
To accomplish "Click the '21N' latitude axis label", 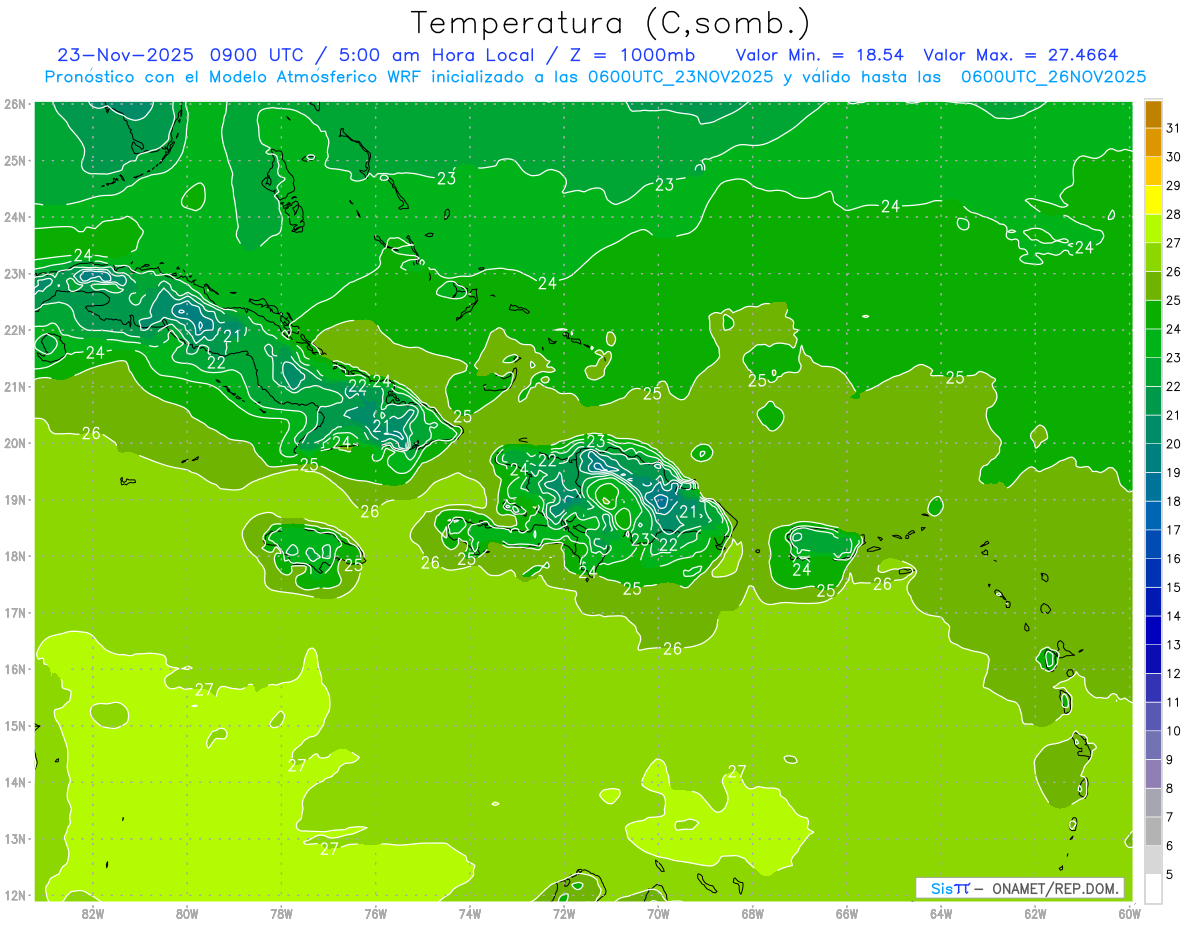I will point(15,387).
